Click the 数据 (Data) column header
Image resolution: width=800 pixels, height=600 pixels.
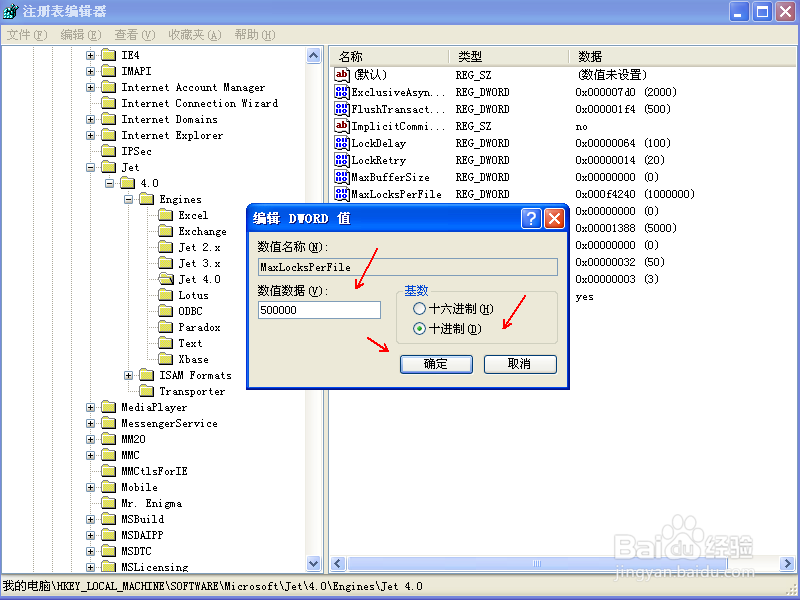(682, 56)
